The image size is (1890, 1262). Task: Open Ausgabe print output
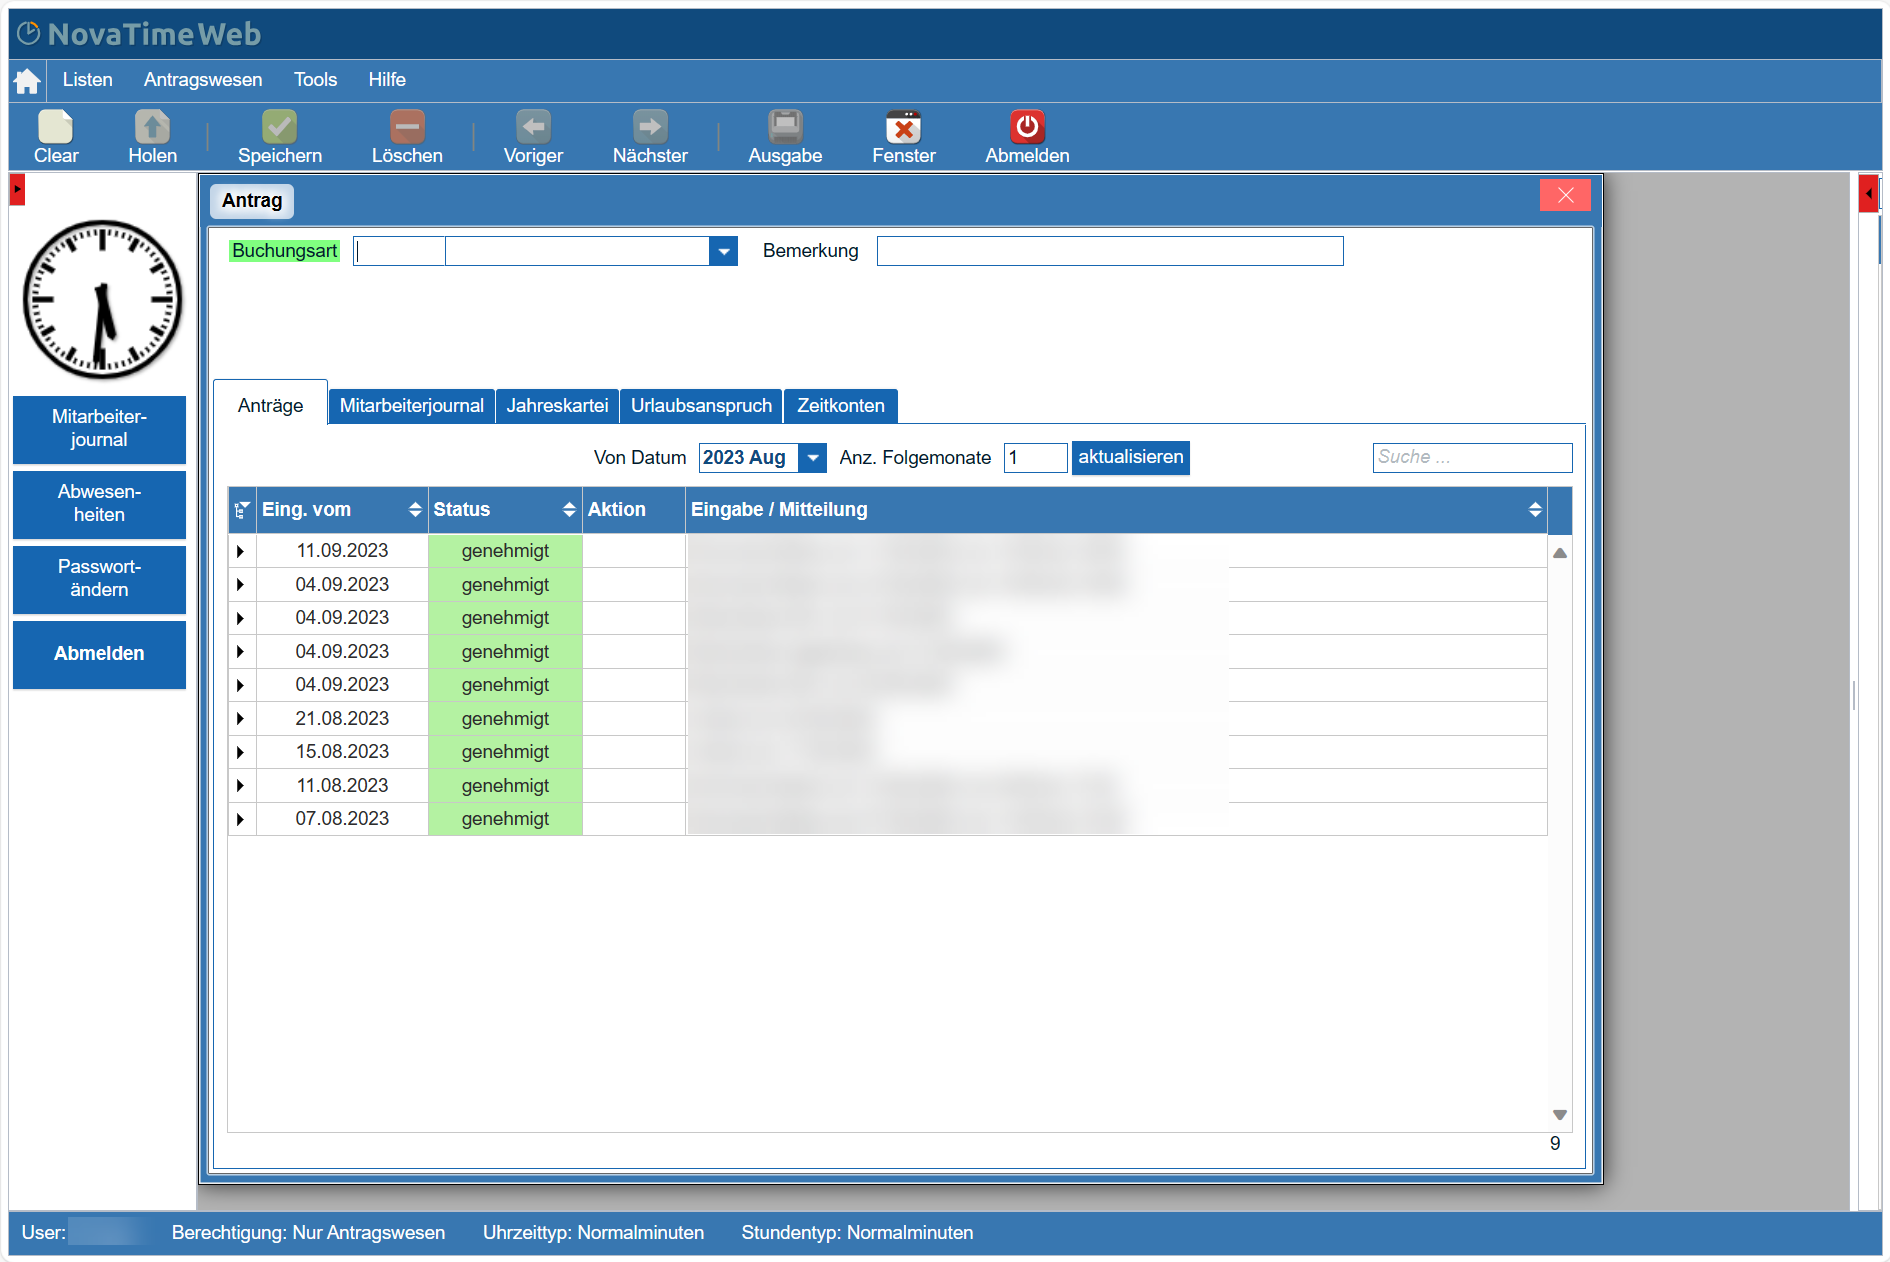[x=785, y=128]
